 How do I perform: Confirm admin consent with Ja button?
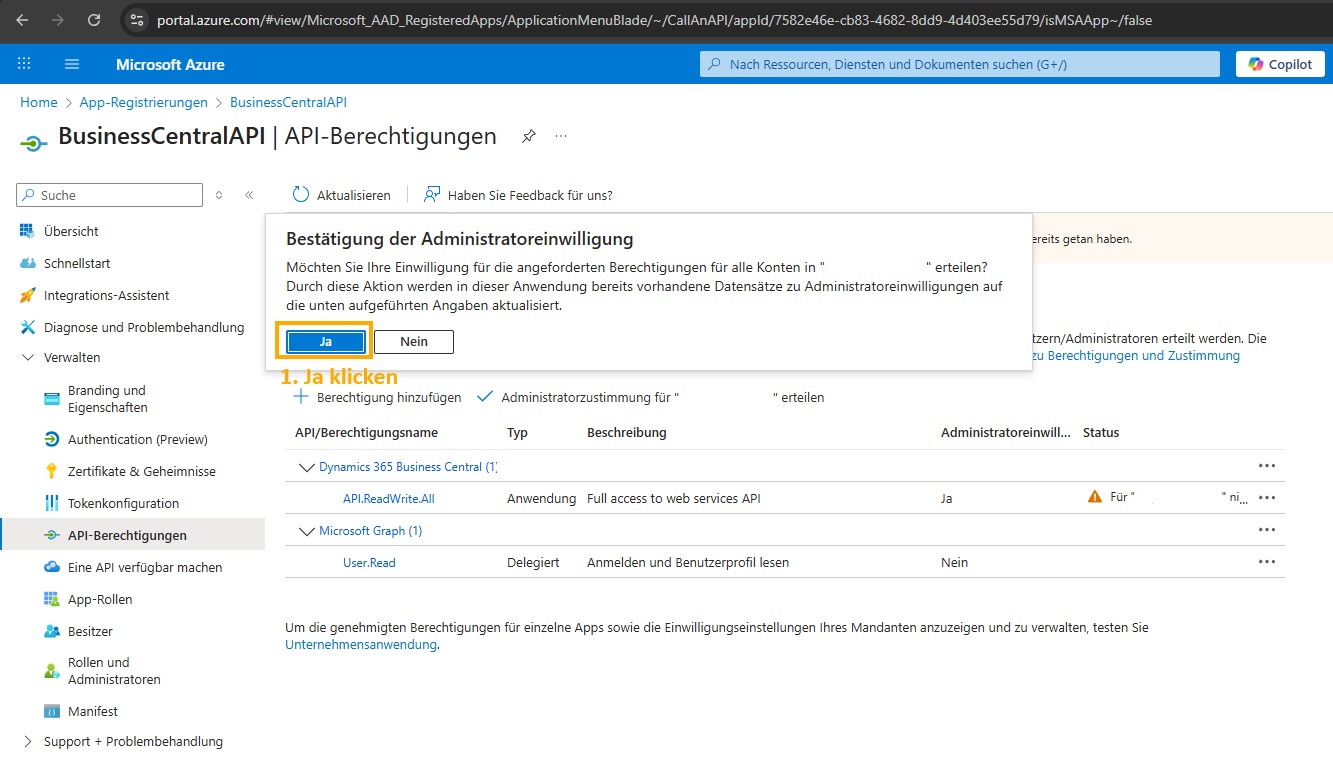pos(325,342)
